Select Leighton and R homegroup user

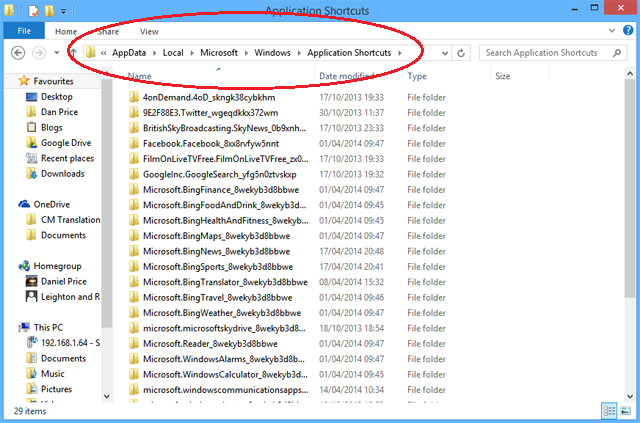[70, 297]
